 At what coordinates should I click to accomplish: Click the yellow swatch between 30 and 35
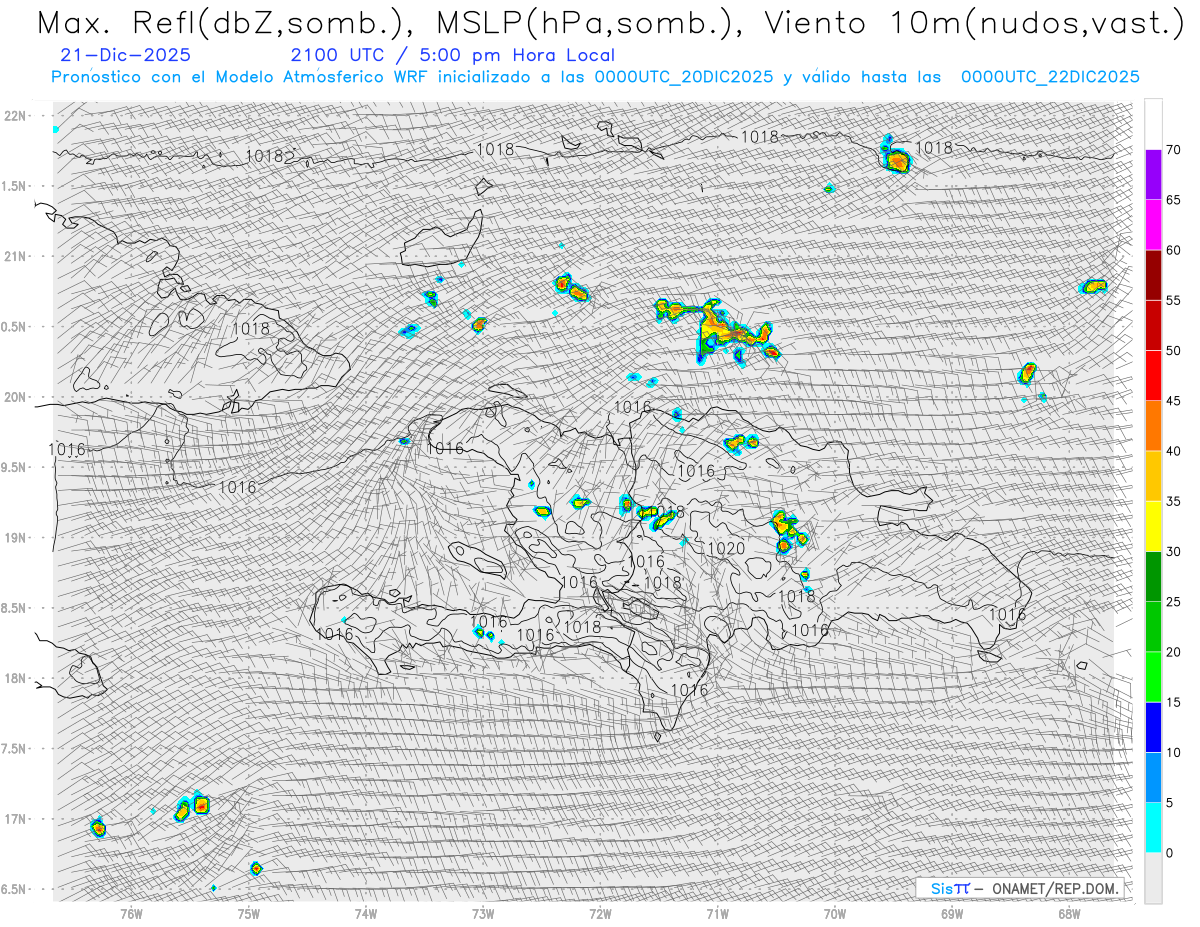[x=1153, y=526]
